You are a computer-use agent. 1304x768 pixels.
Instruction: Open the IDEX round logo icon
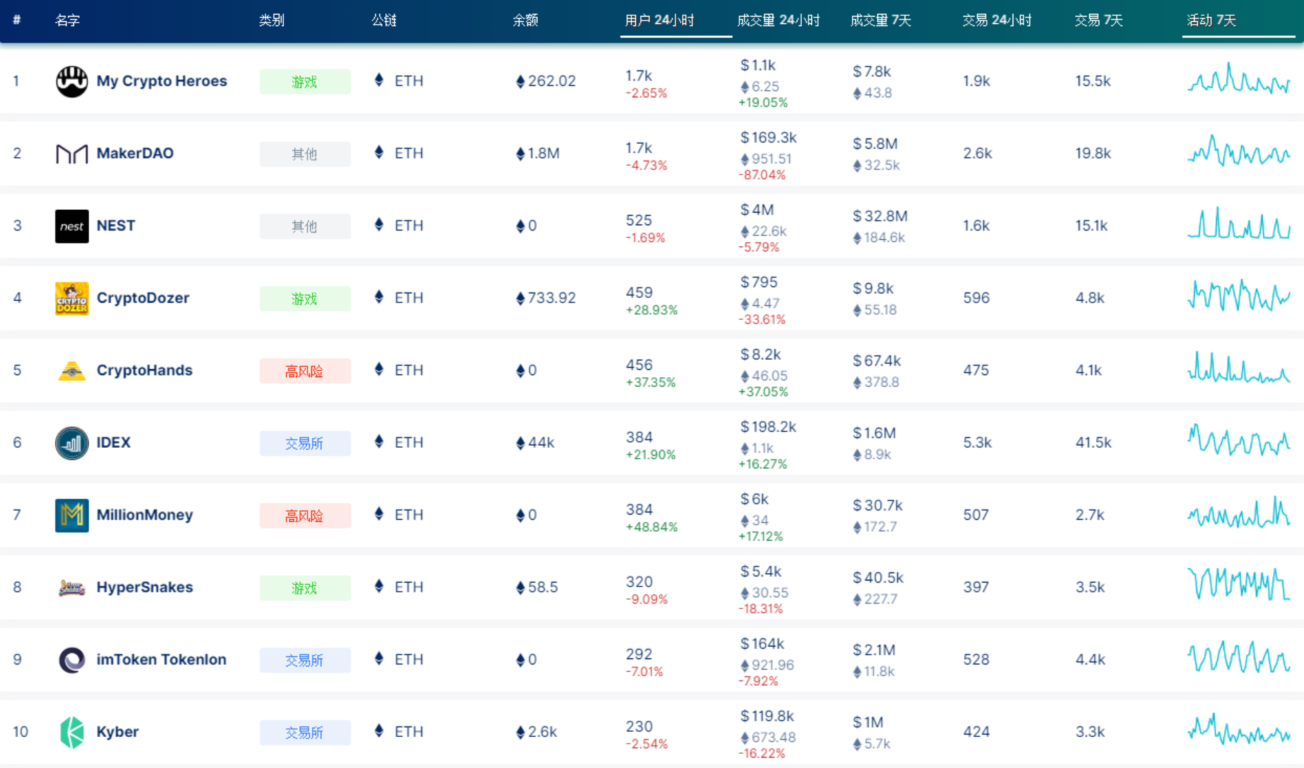[x=72, y=443]
